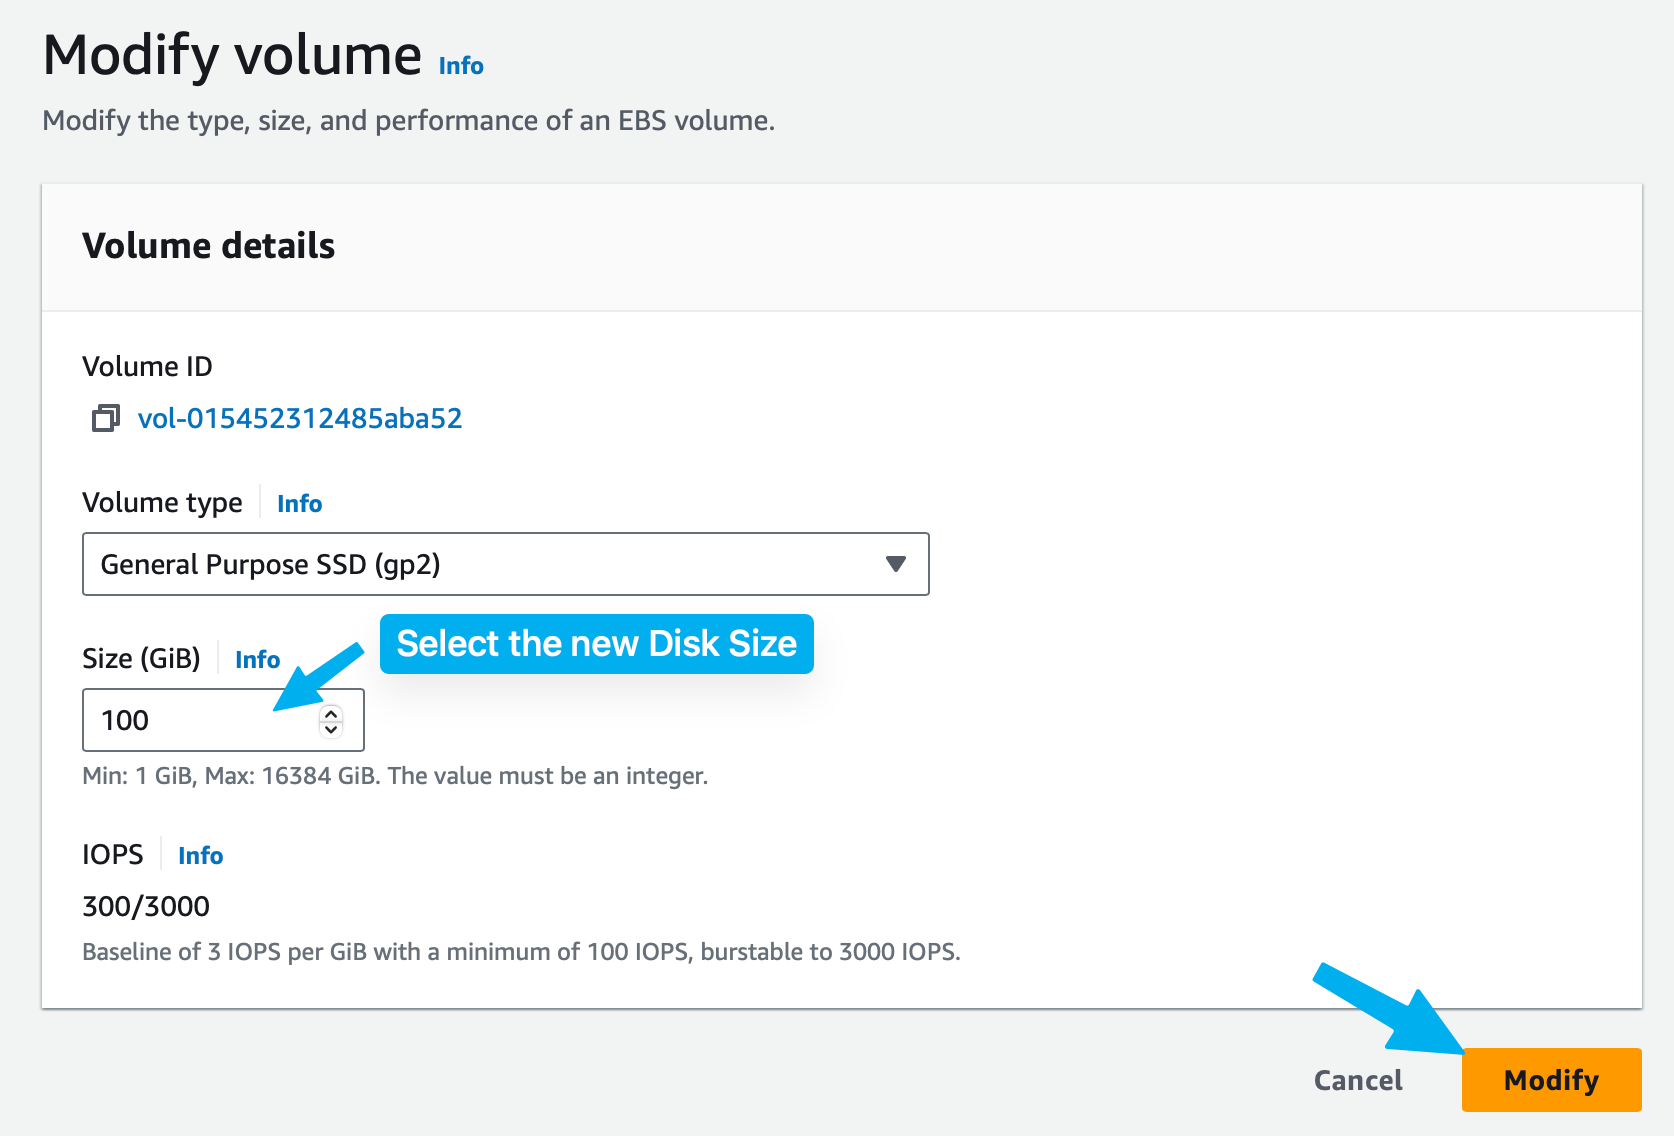Click the baseline IOPS description text
The image size is (1674, 1136).
coord(521,952)
